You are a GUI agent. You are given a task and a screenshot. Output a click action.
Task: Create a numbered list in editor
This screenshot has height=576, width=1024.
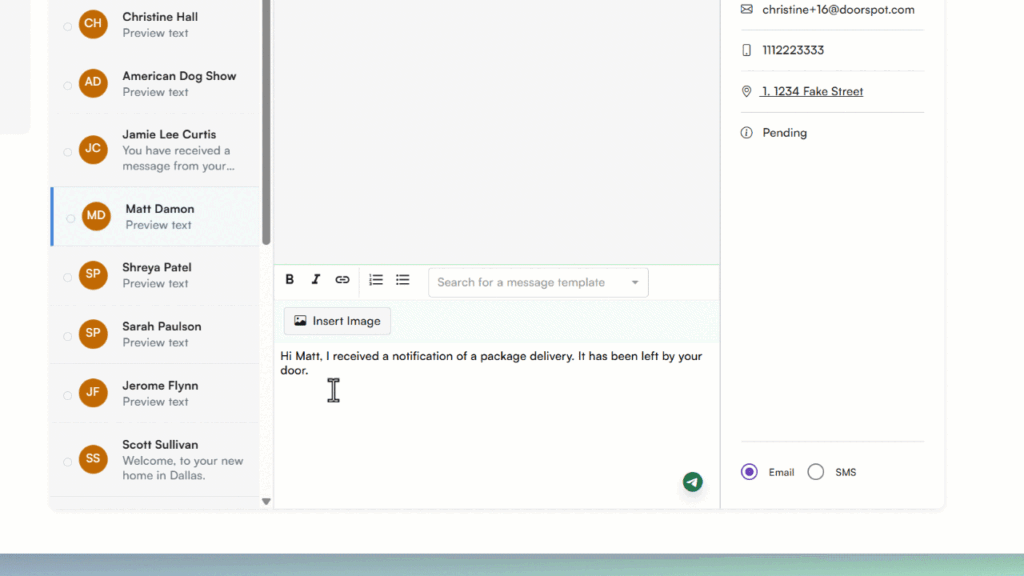(x=376, y=280)
